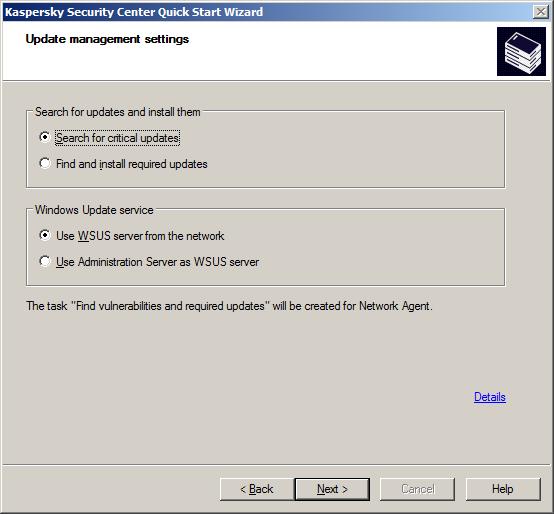Click the server stack icon in header

coord(521,52)
